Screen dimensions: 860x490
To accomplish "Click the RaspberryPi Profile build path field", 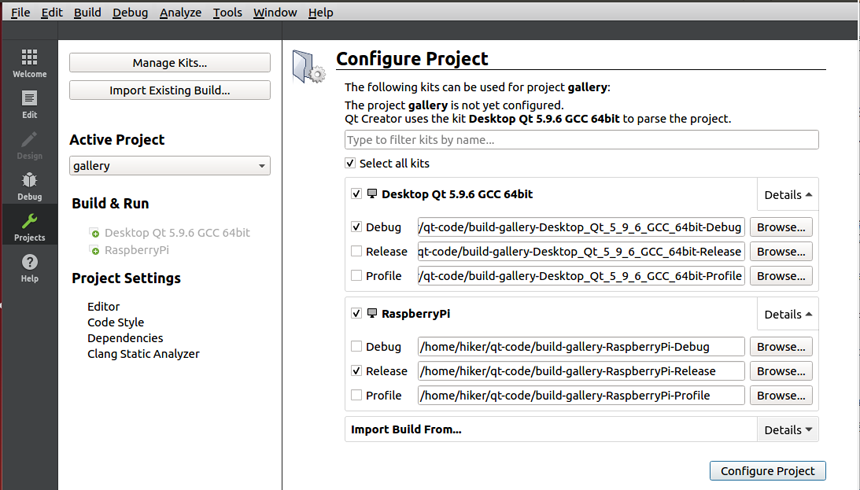I will click(581, 395).
